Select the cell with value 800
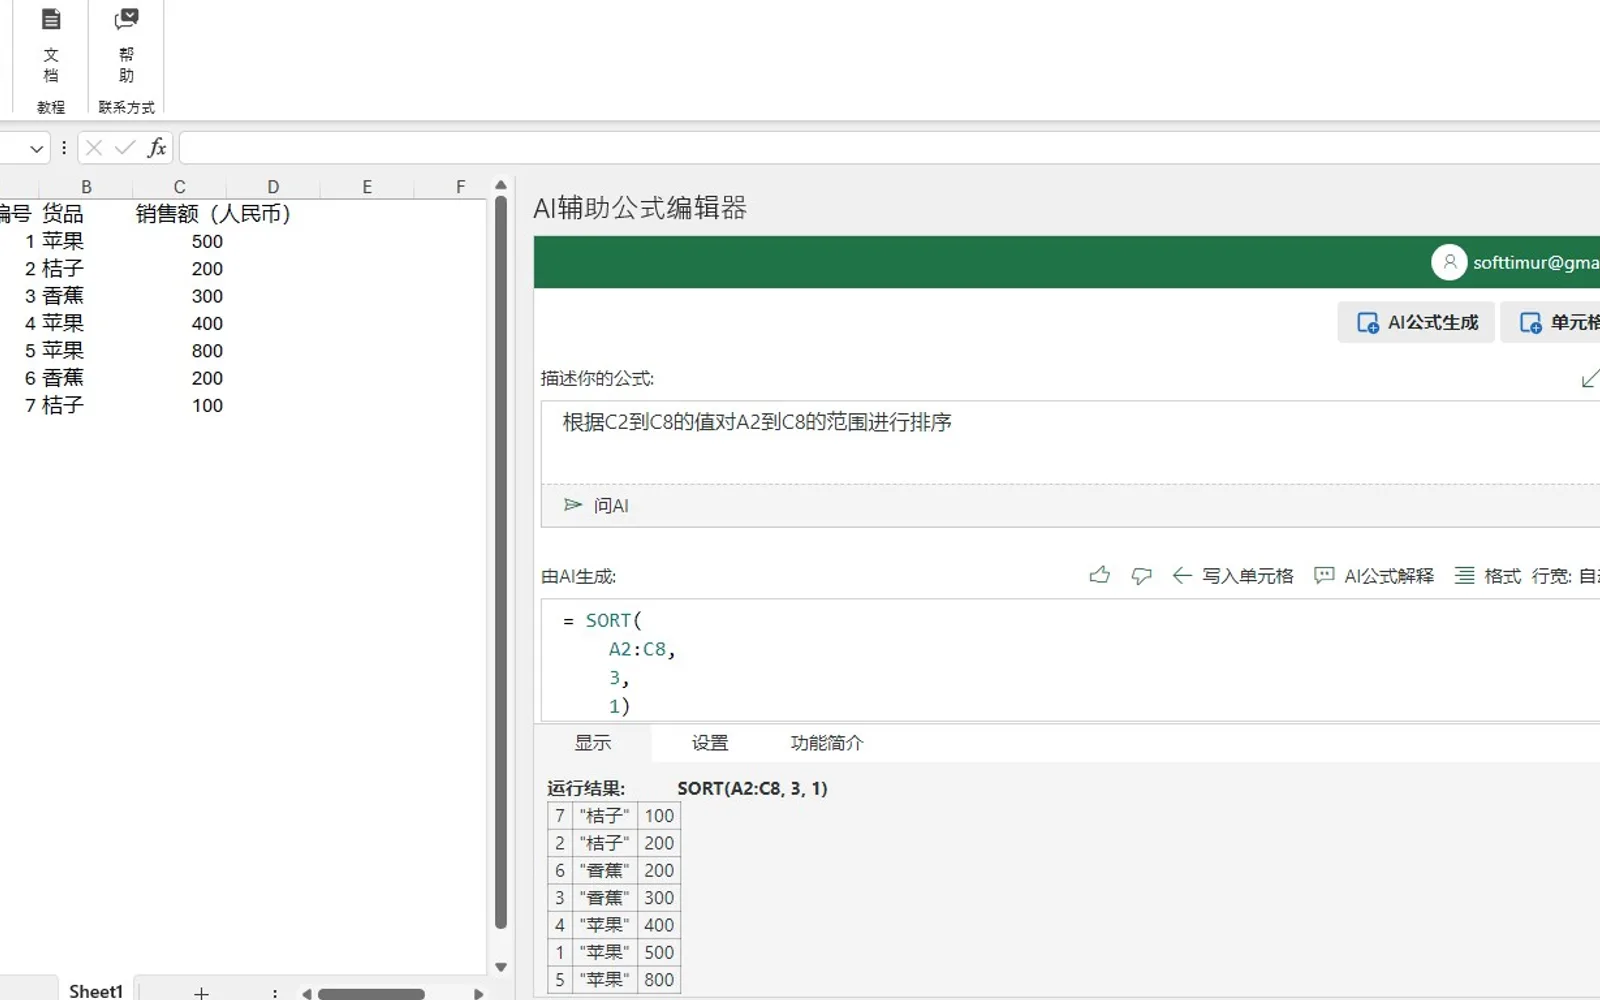The image size is (1600, 1000). (179, 351)
